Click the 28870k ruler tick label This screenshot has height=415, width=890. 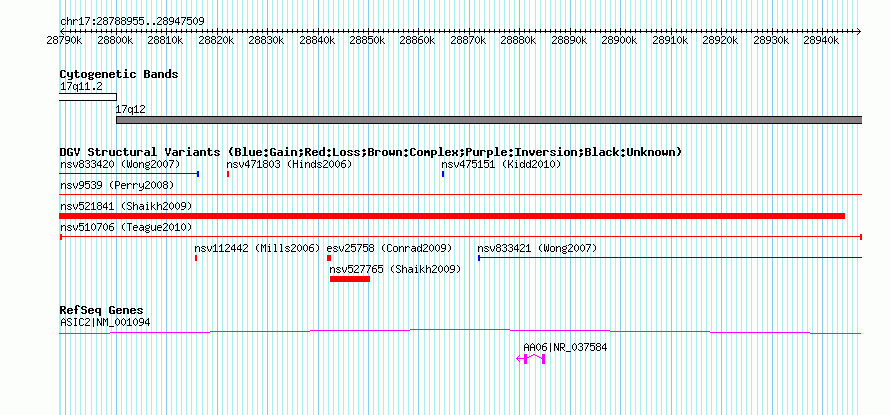pyautogui.click(x=468, y=41)
